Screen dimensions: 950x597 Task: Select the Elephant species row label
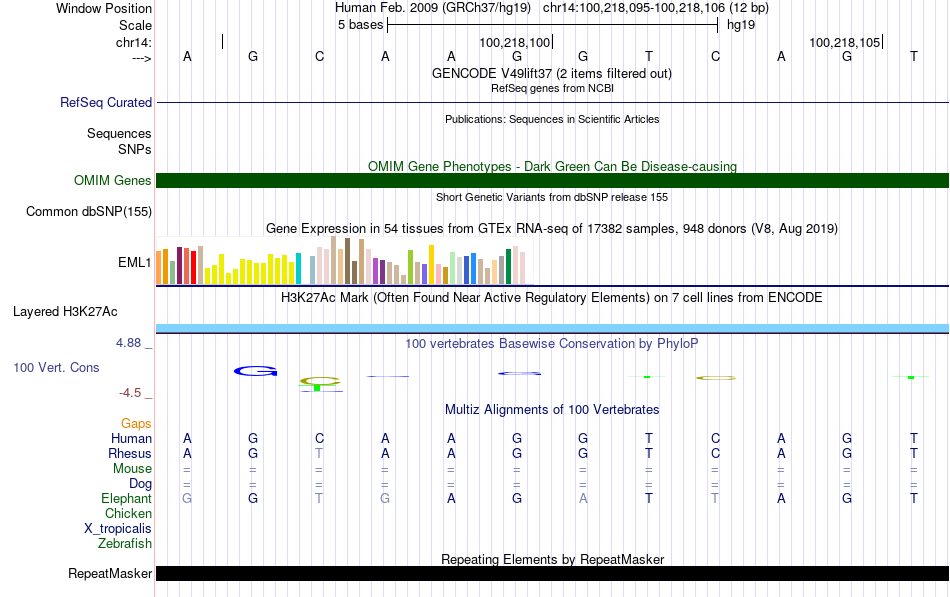[x=126, y=498]
